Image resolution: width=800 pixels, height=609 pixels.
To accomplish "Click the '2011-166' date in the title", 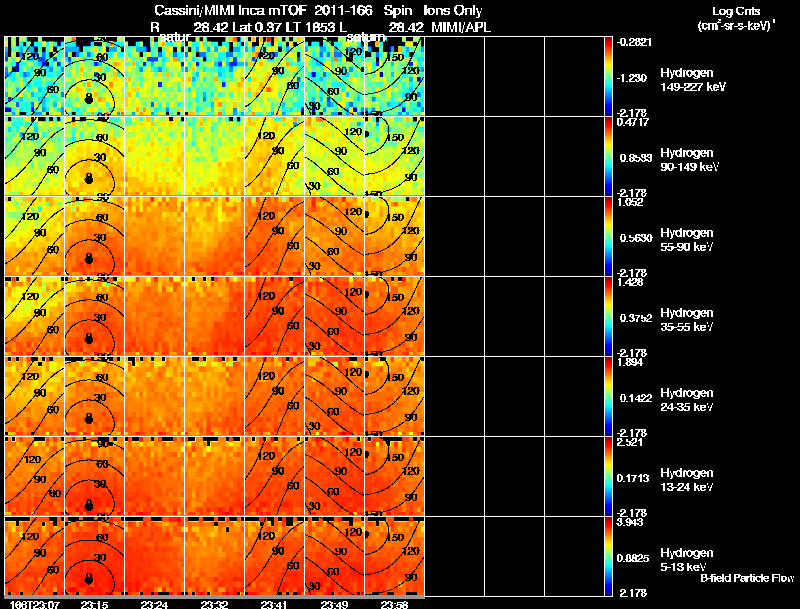I will click(x=343, y=10).
